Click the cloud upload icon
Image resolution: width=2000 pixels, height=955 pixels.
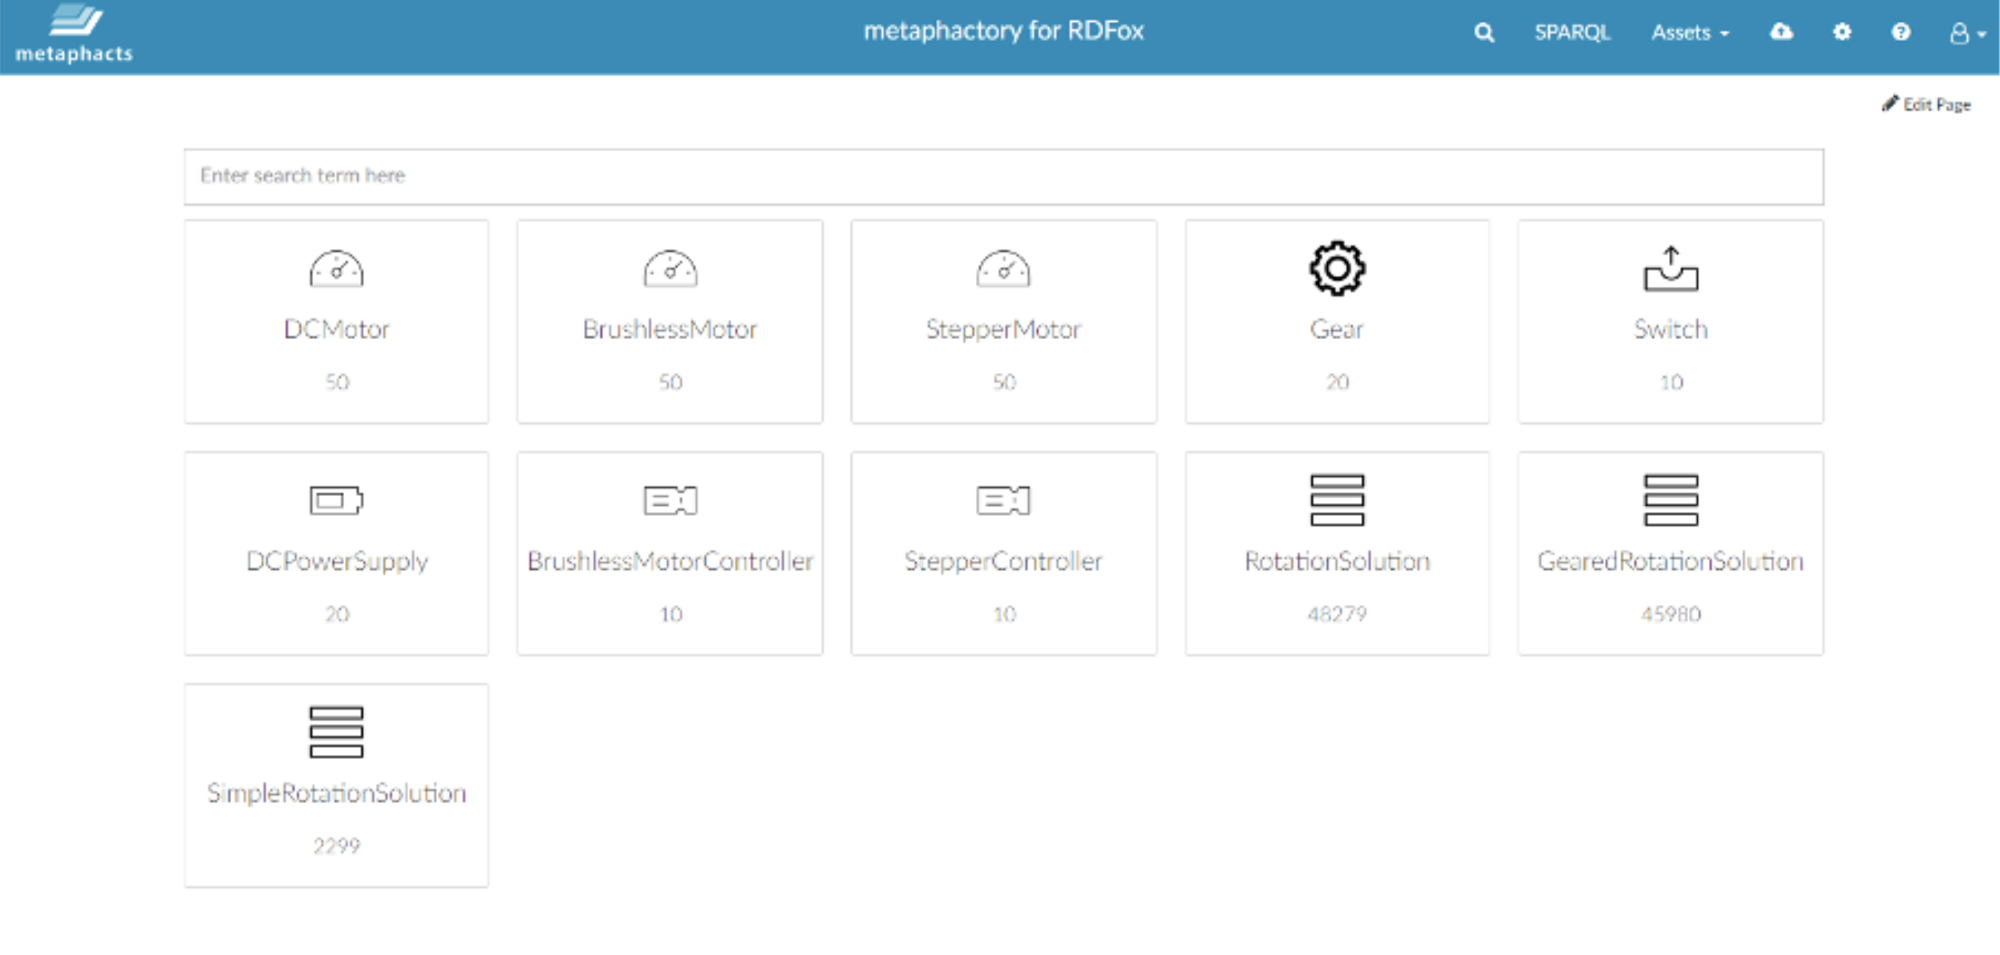[x=1781, y=32]
